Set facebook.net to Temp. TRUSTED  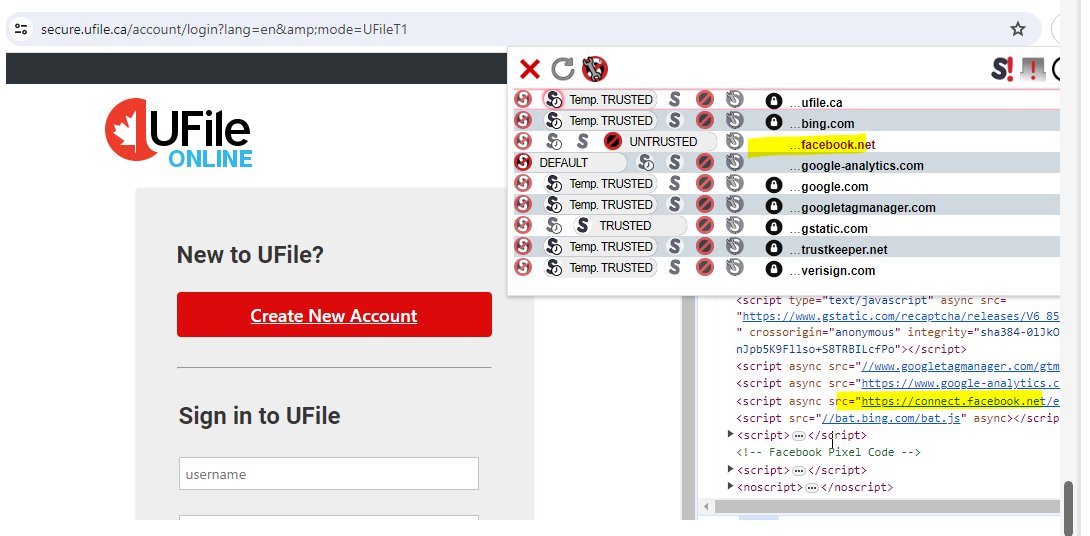click(553, 142)
